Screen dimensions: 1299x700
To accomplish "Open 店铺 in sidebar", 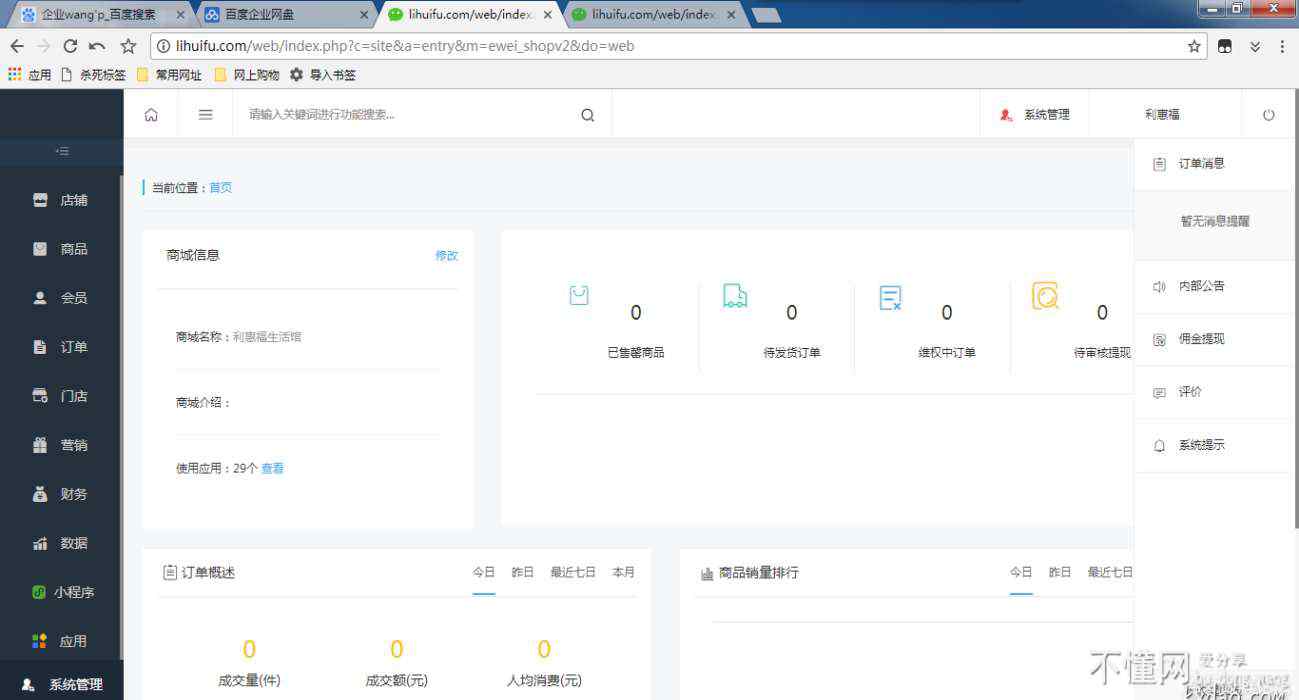I will (x=61, y=200).
